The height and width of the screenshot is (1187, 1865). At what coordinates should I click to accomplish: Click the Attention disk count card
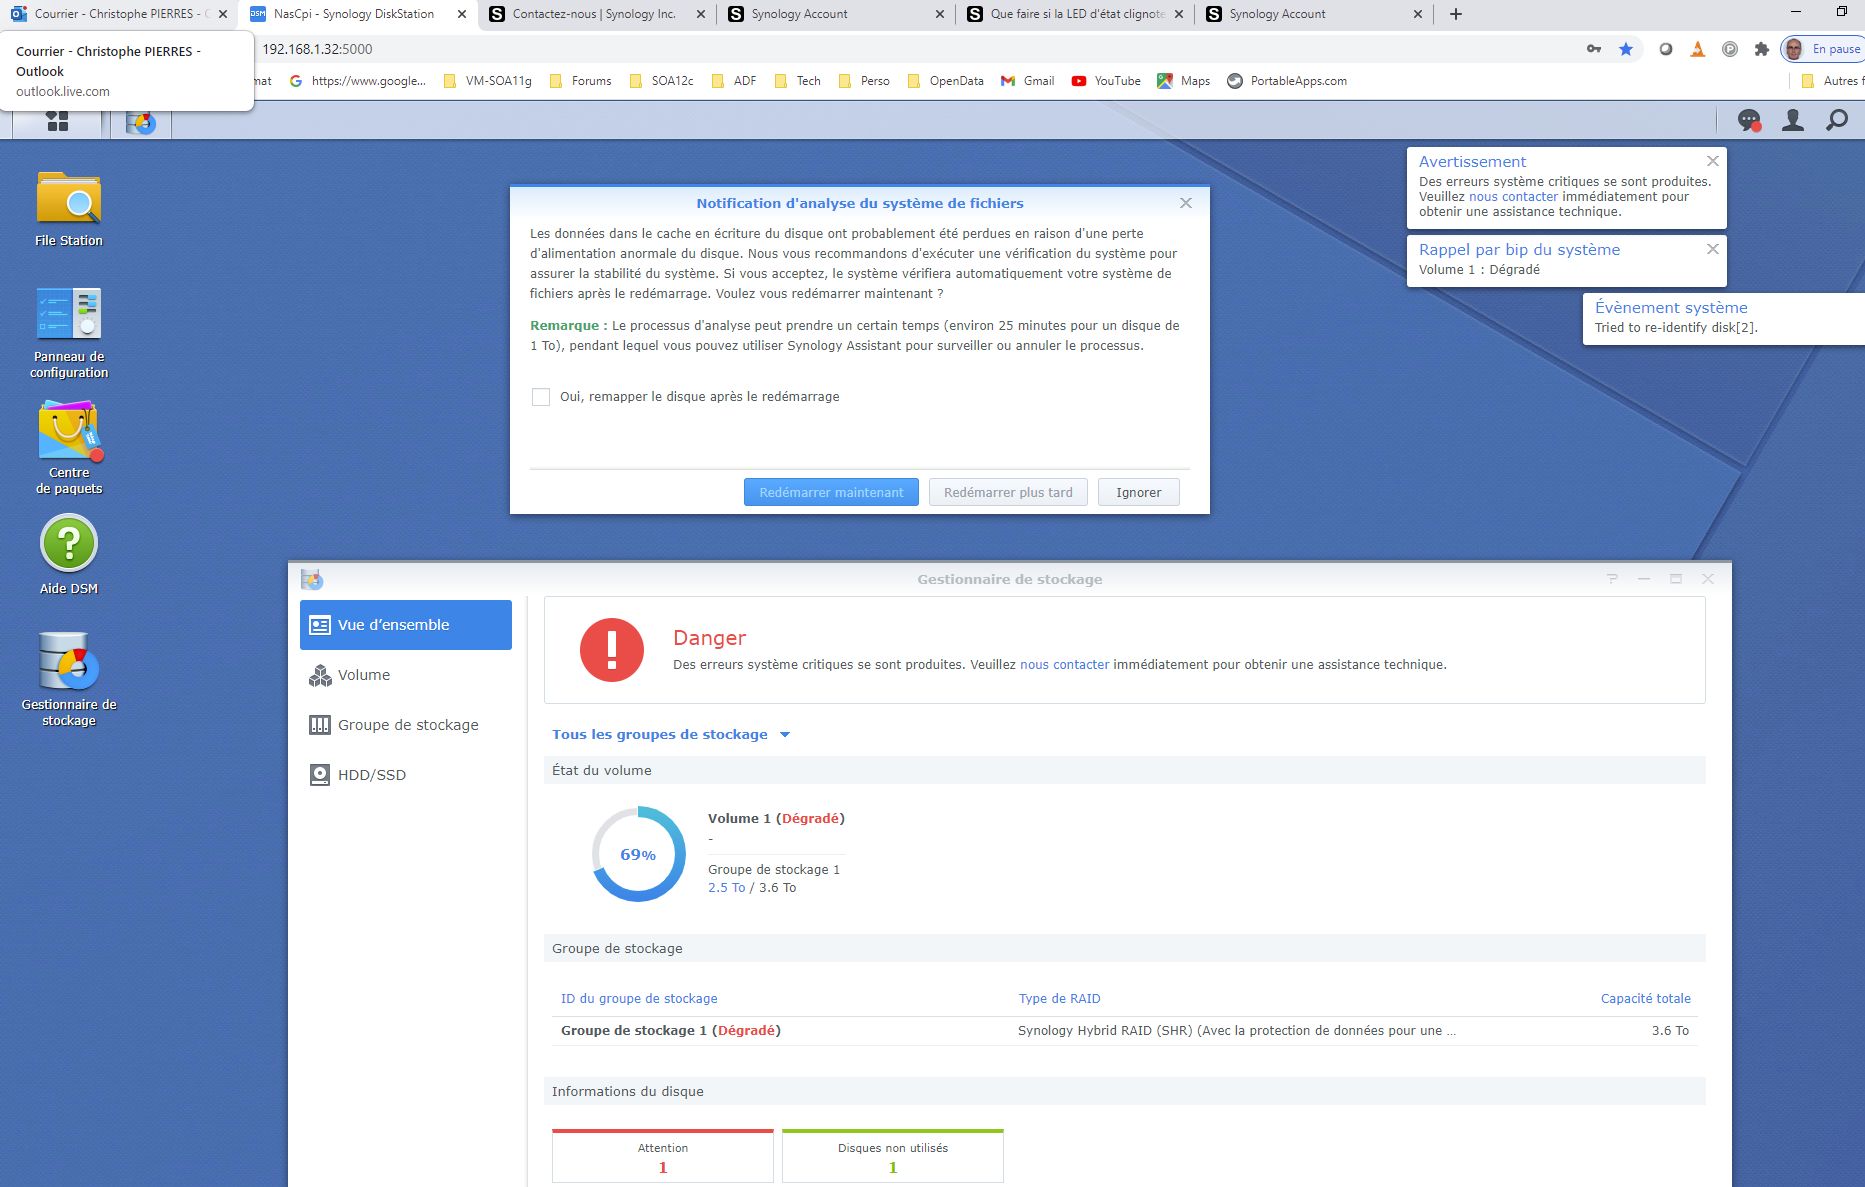pos(663,1157)
